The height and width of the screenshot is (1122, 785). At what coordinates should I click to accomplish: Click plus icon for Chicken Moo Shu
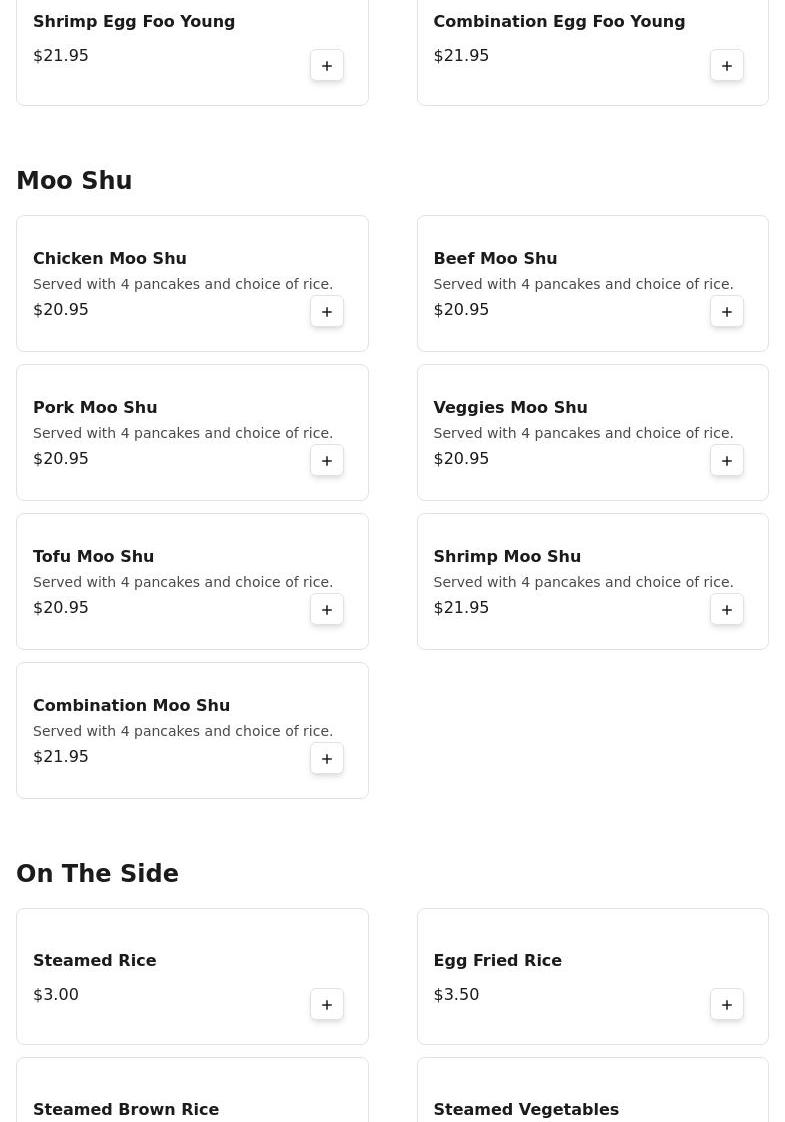[327, 312]
